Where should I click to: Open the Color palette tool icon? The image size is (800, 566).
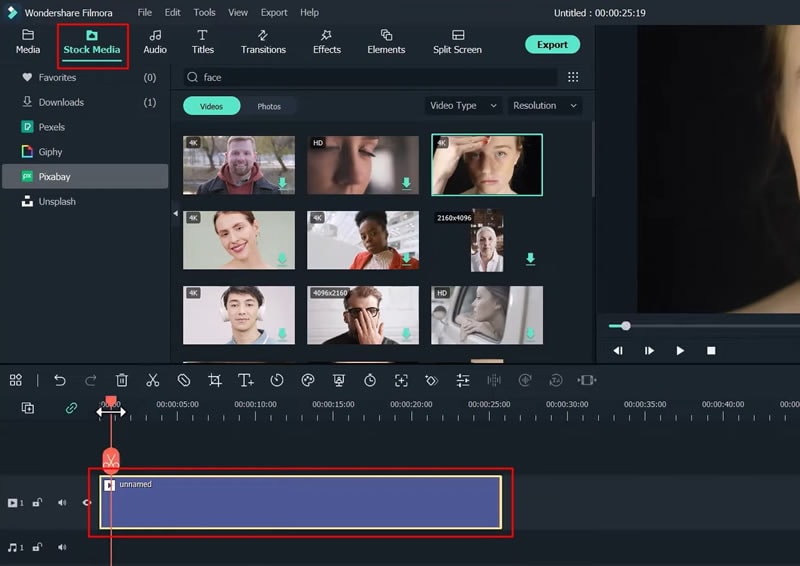coord(308,380)
